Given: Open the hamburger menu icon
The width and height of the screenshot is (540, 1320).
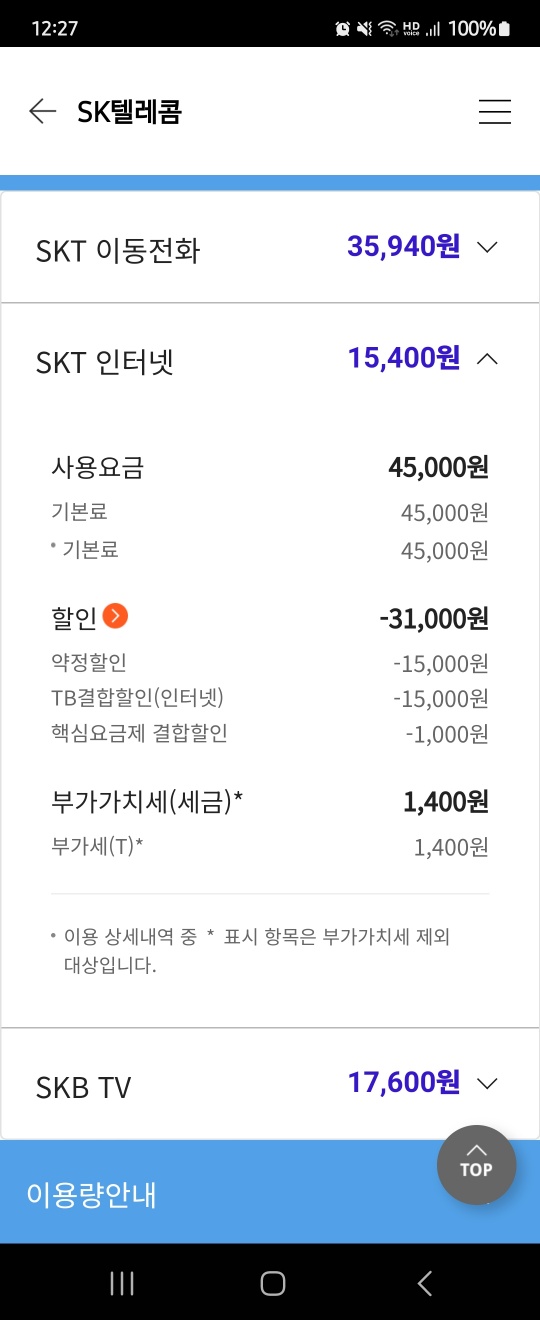Looking at the screenshot, I should click(495, 111).
